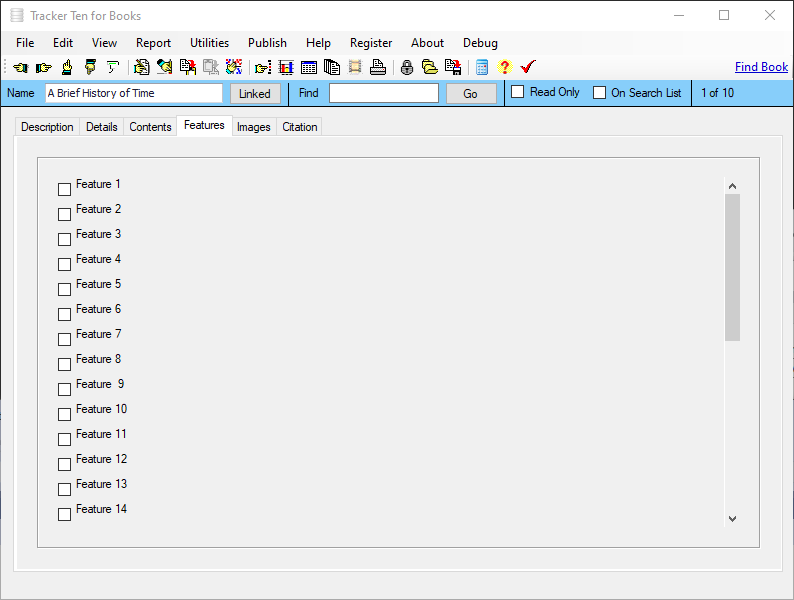Click the yellow folders open icon
The height and width of the screenshot is (600, 794).
point(430,67)
